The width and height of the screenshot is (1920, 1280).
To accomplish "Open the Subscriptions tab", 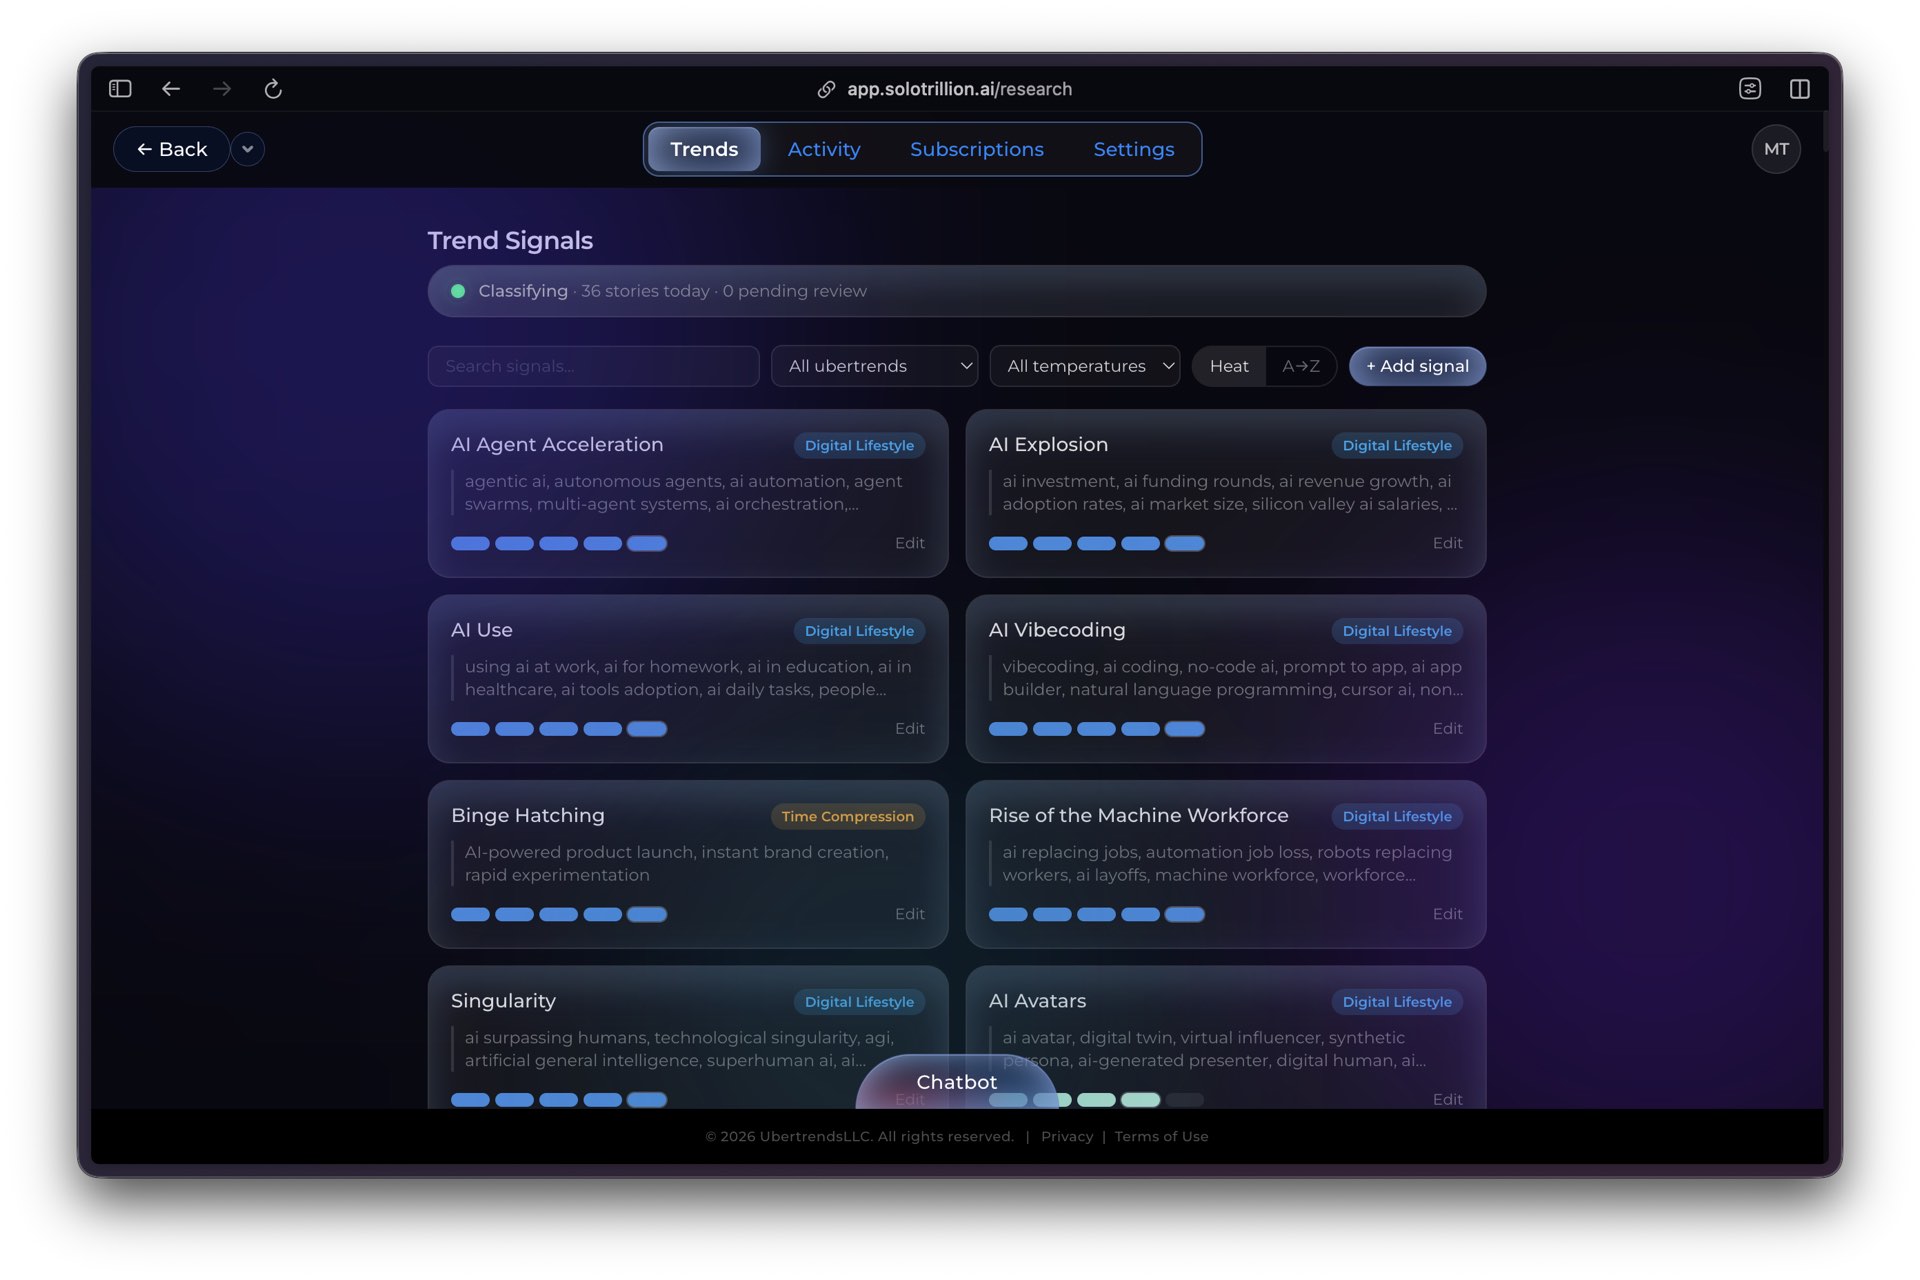I will (977, 149).
